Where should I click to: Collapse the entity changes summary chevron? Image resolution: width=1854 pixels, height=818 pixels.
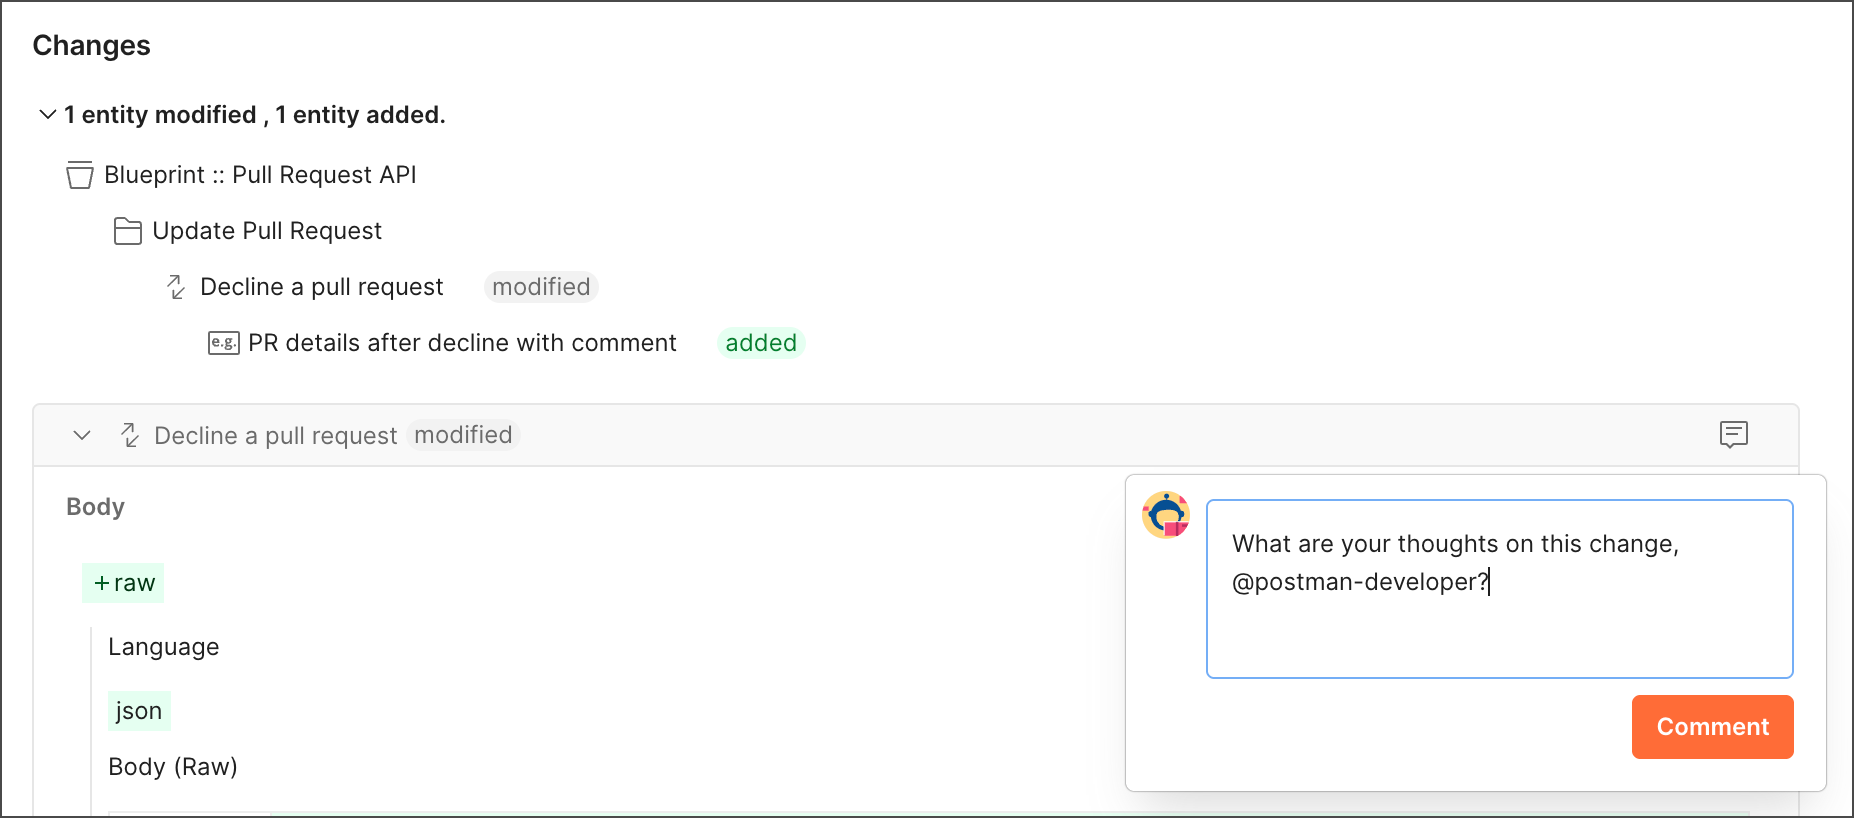pyautogui.click(x=47, y=115)
